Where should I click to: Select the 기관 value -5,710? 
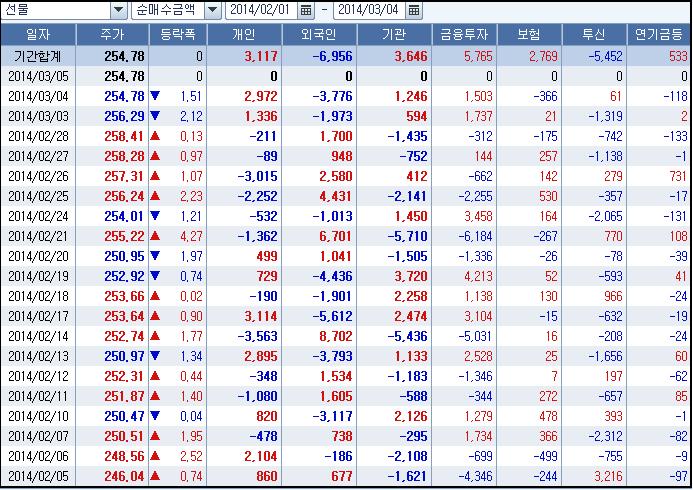(407, 236)
